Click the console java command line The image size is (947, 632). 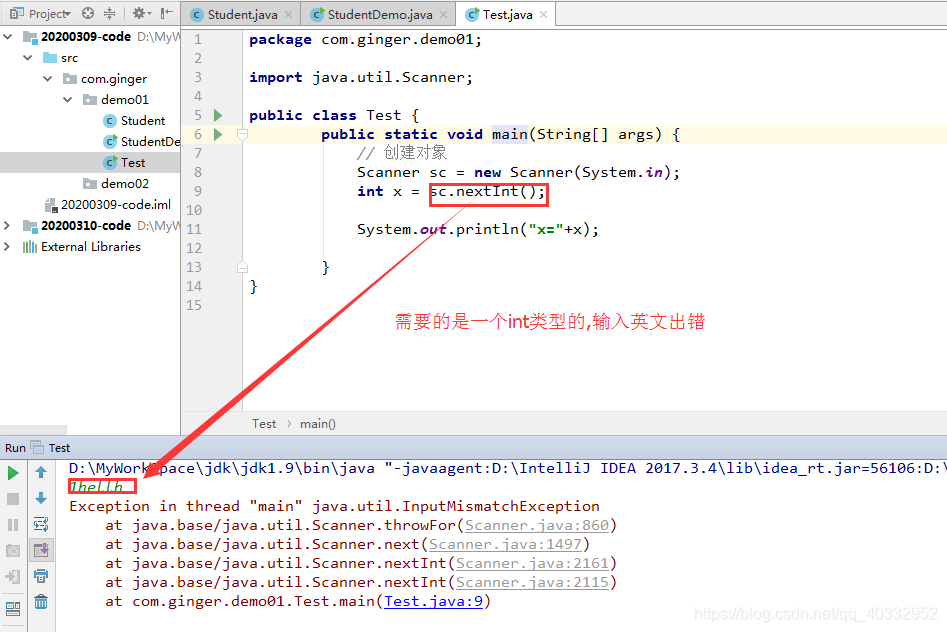click(x=507, y=468)
